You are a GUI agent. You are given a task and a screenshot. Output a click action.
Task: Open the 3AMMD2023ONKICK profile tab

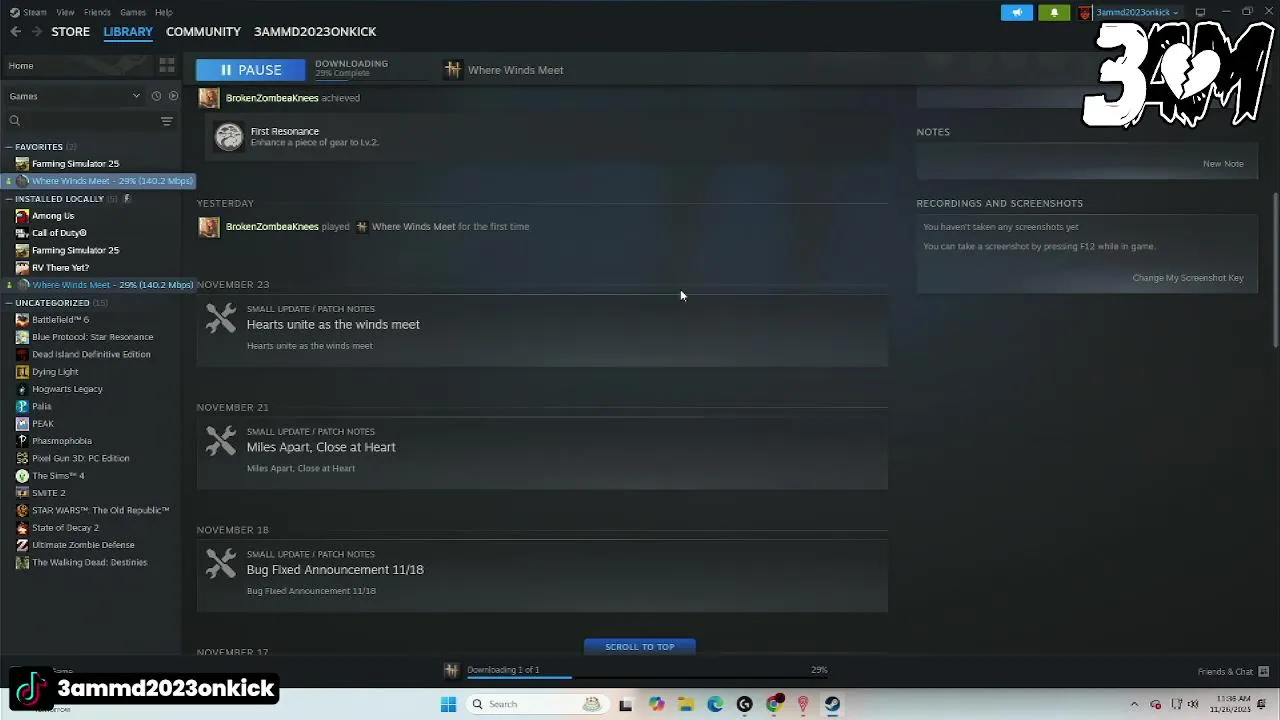(315, 32)
